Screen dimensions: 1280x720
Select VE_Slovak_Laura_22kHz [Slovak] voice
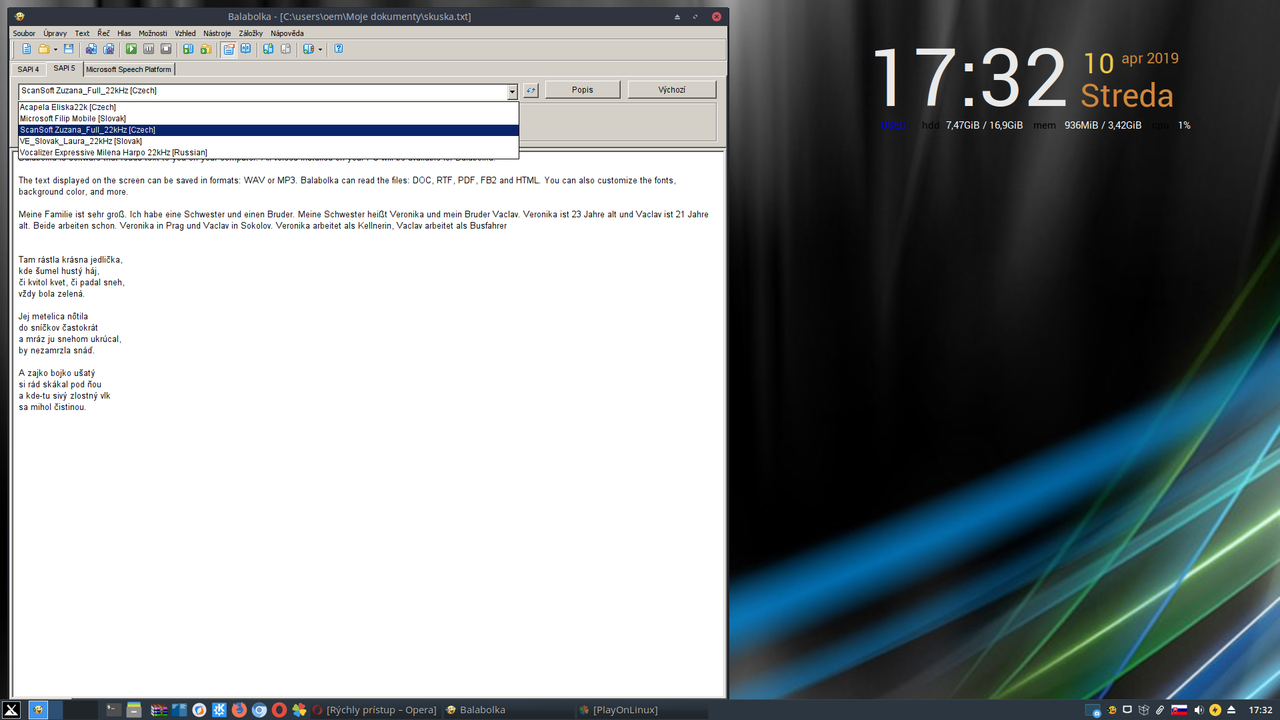coord(268,141)
